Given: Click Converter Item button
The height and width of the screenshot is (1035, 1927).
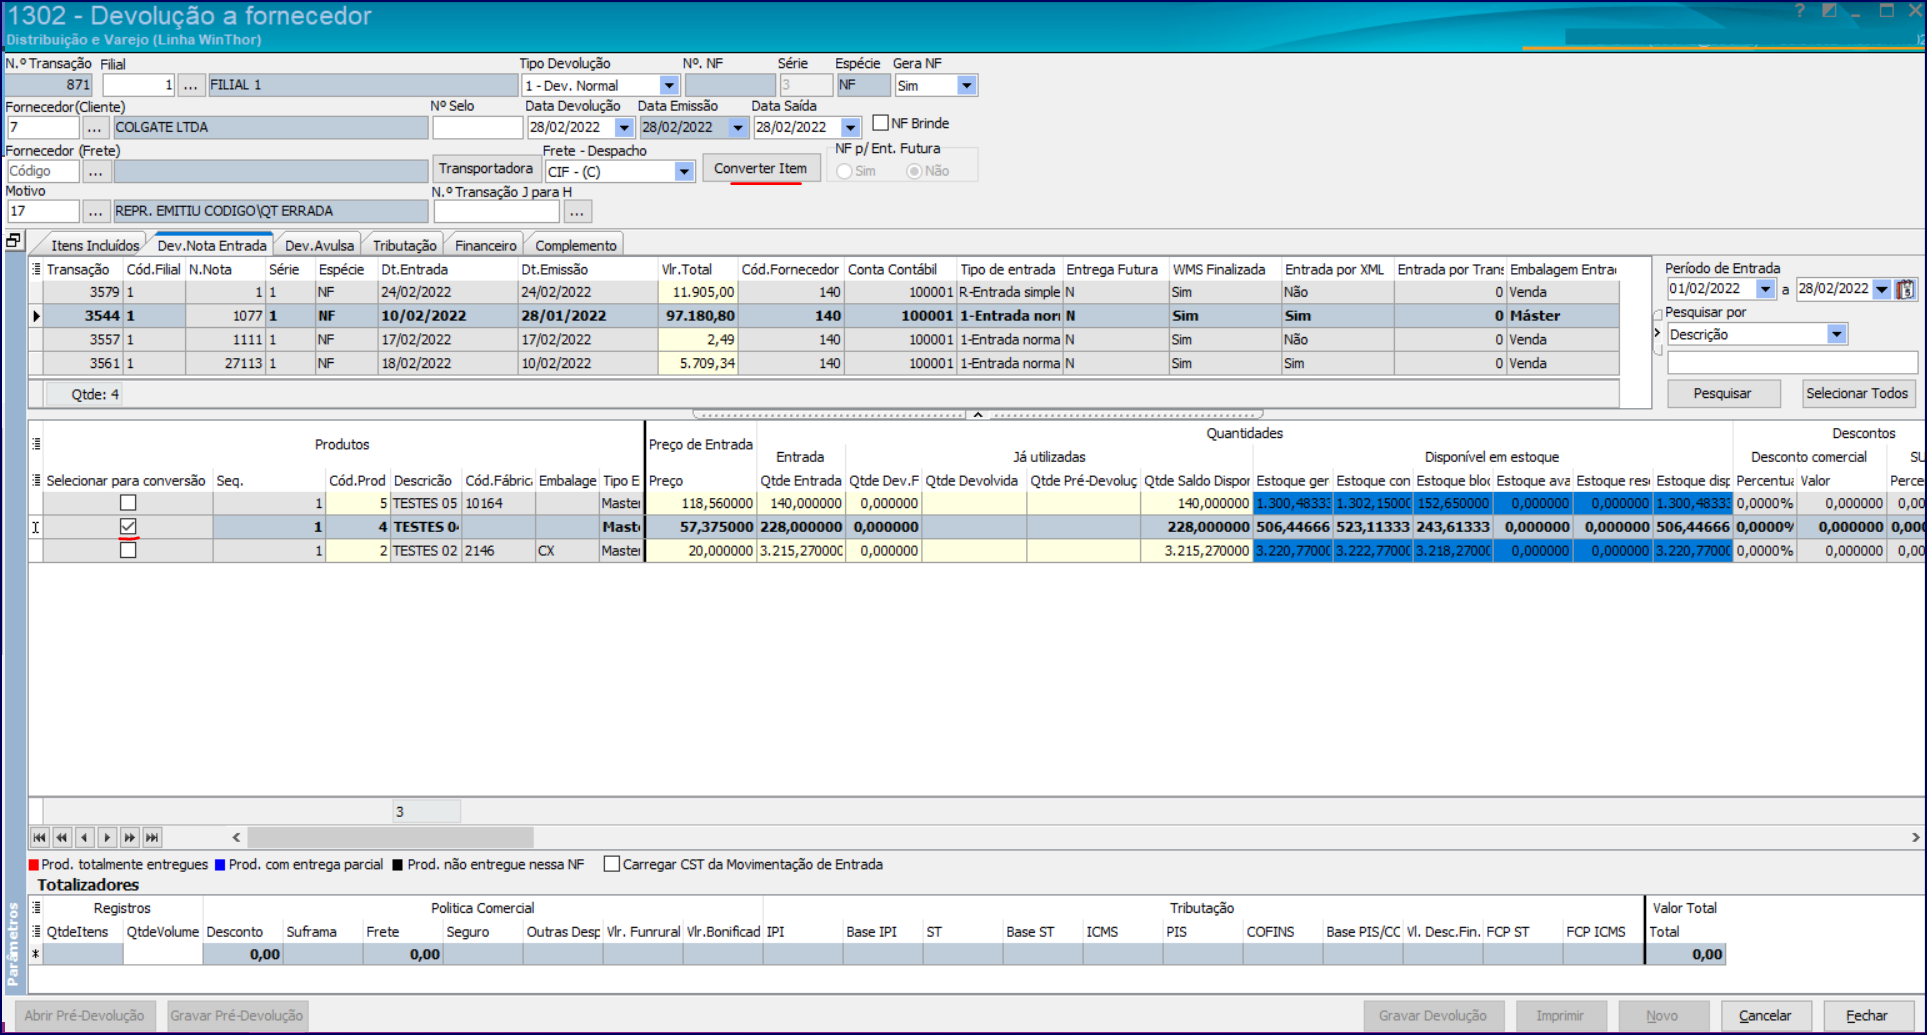Looking at the screenshot, I should tap(761, 168).
